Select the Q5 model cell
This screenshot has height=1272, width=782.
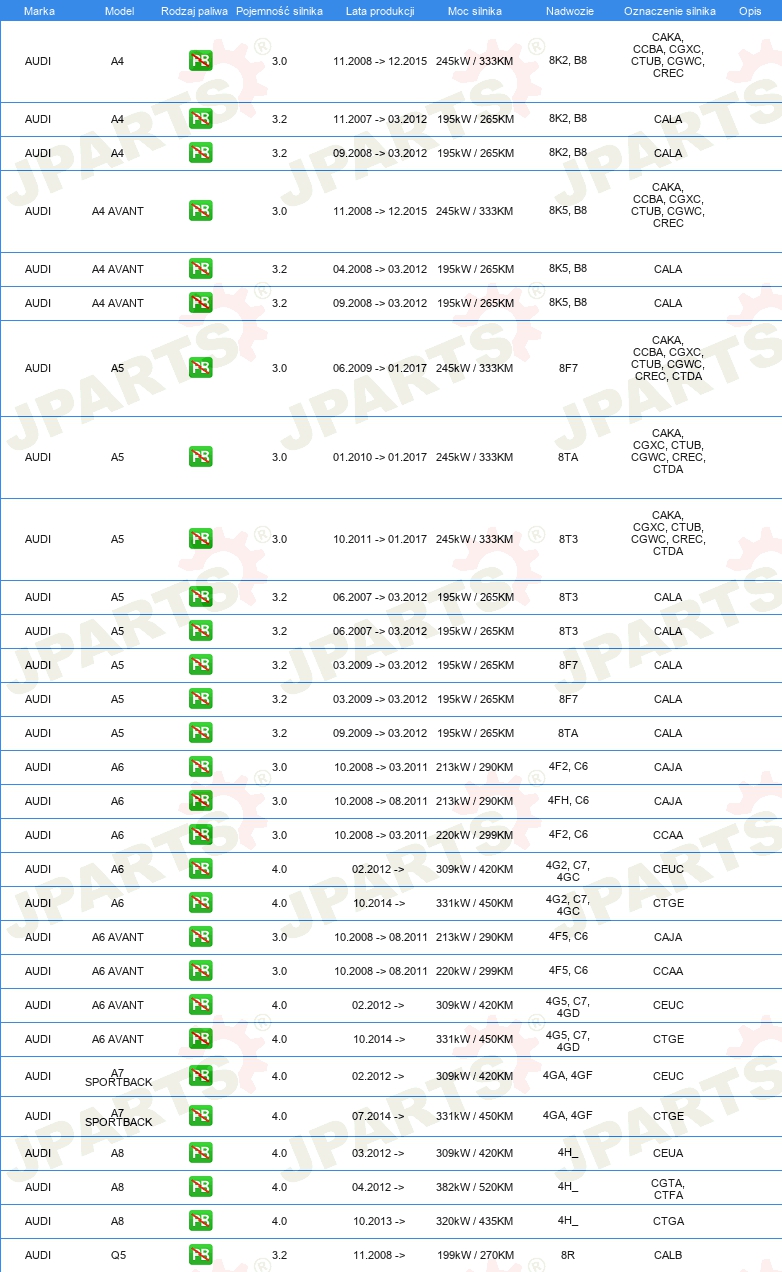[x=118, y=1255]
